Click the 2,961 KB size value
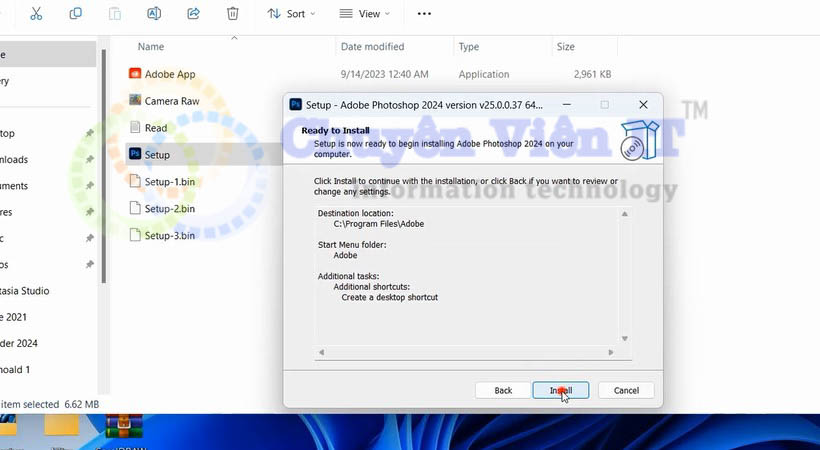820x450 pixels. (x=592, y=74)
